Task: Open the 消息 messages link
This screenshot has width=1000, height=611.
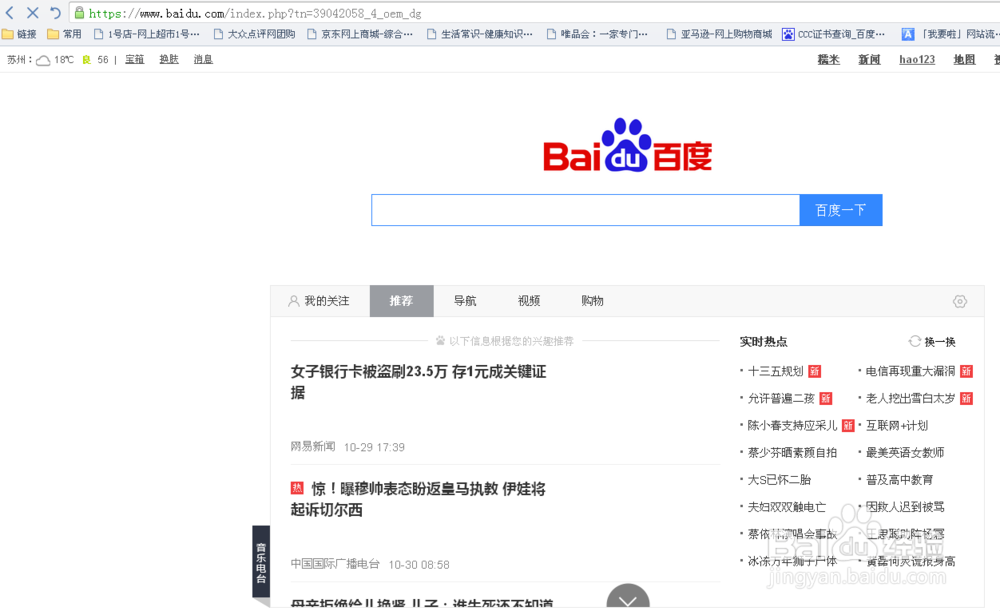Action: coord(203,59)
